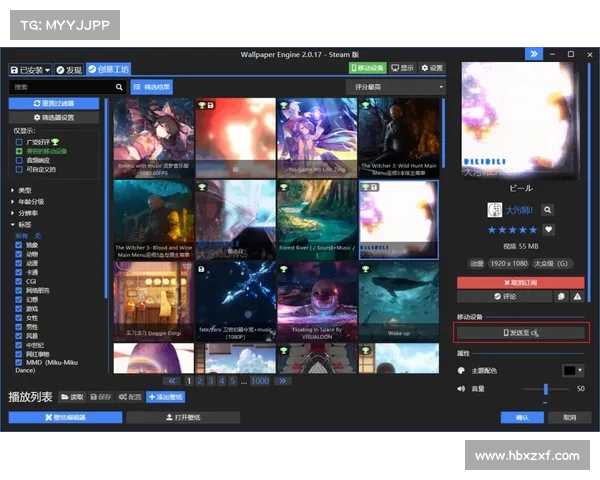
Task: Select the fate/zero wallpaper thumbnail
Action: click(235, 302)
